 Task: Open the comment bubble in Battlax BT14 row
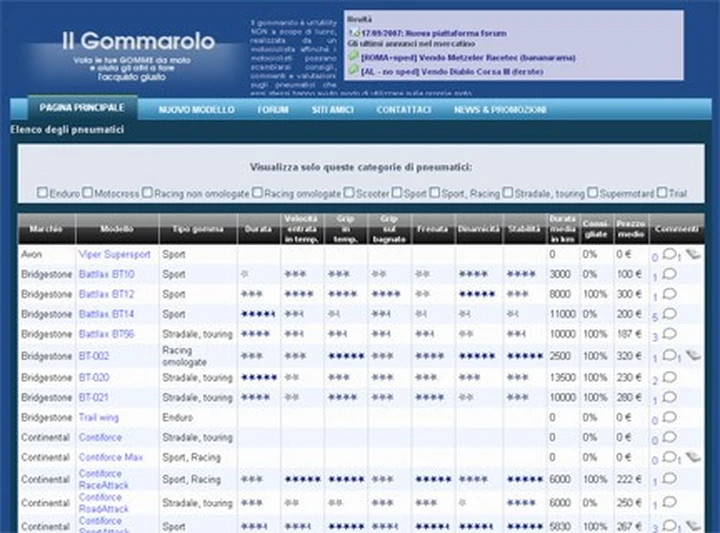tap(669, 314)
